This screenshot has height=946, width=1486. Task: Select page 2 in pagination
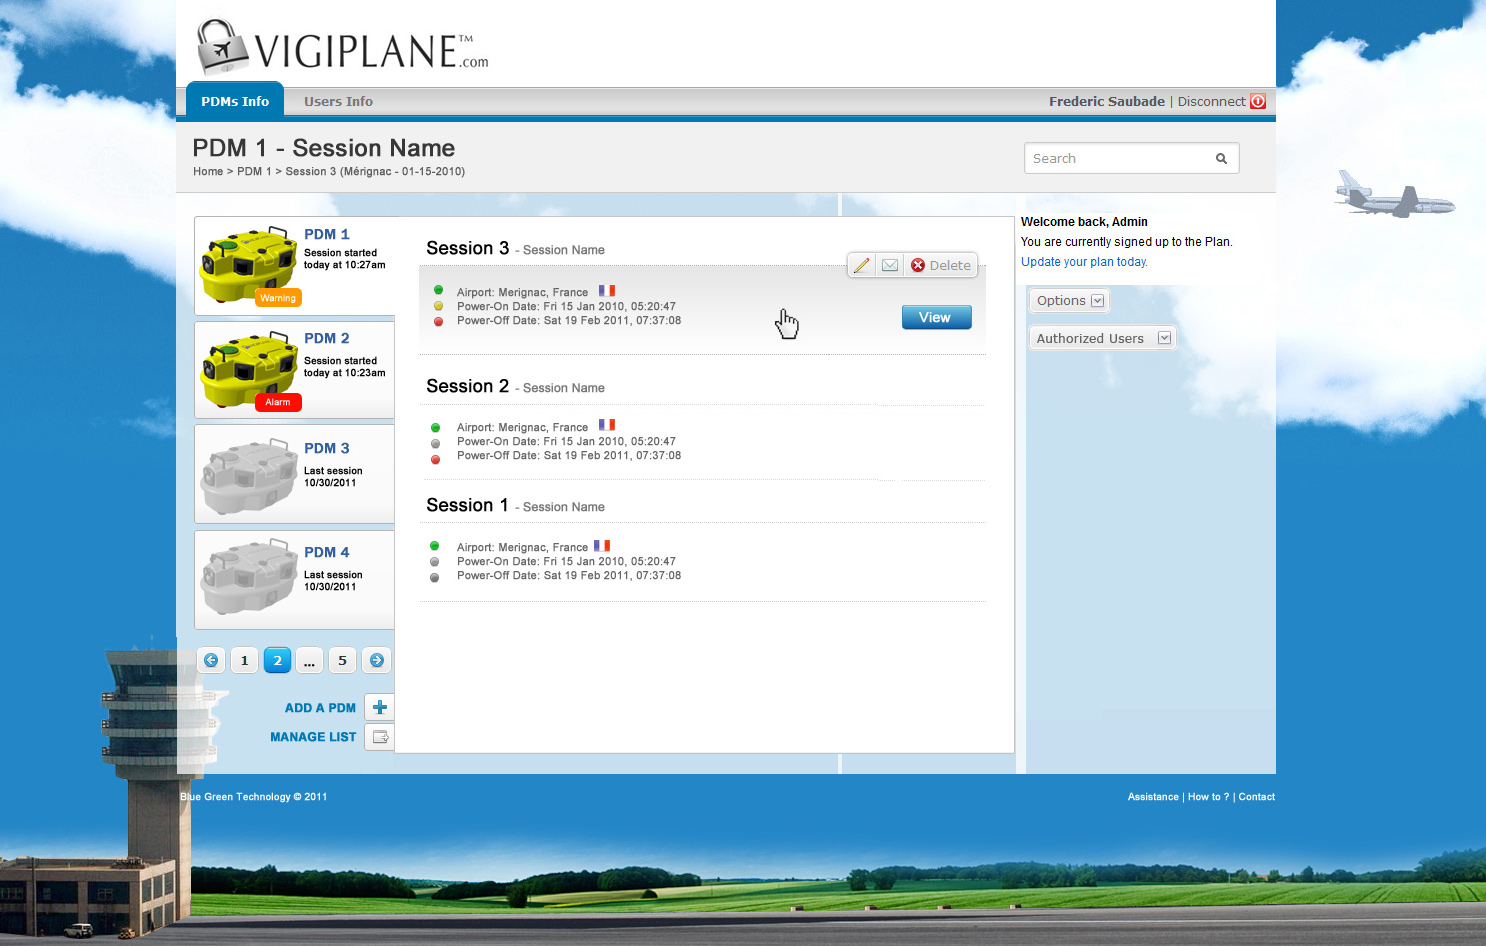pos(277,660)
